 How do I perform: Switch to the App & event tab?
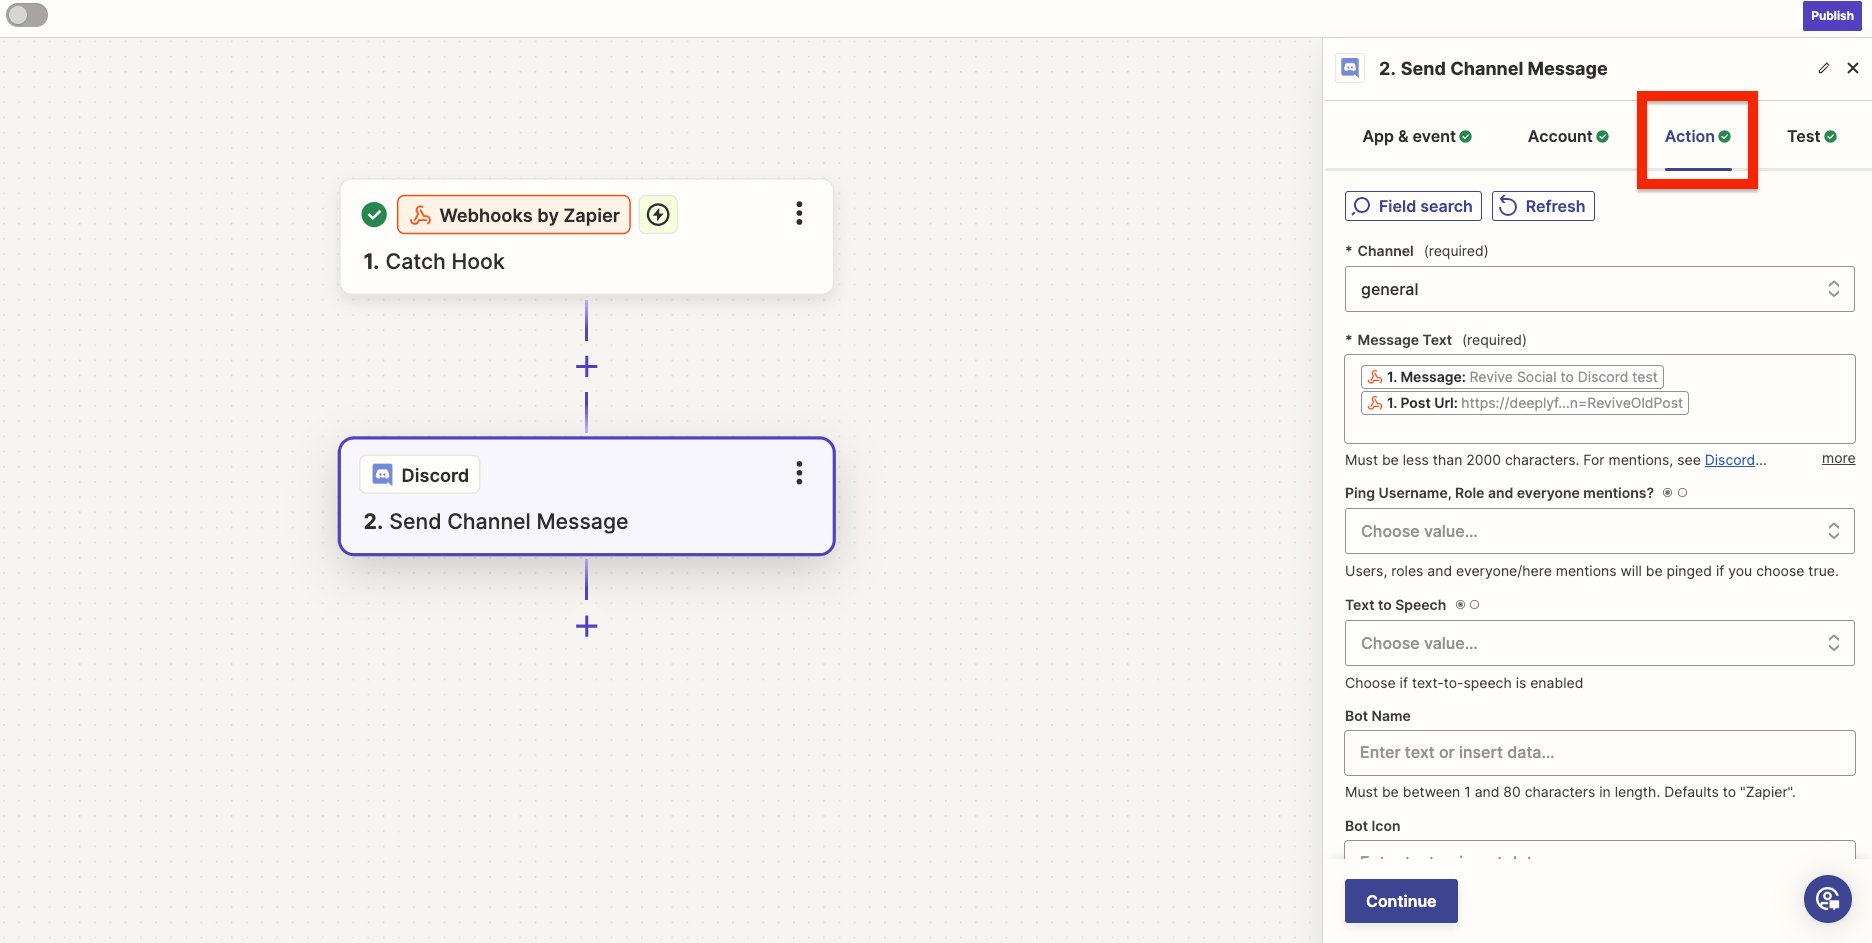pos(1416,136)
